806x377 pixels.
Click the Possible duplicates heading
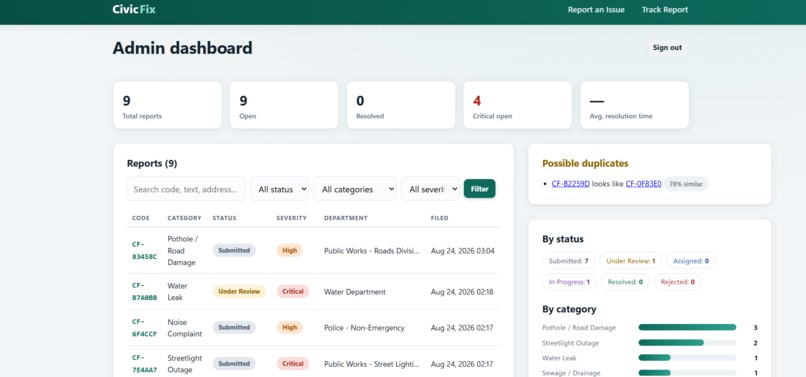click(585, 164)
